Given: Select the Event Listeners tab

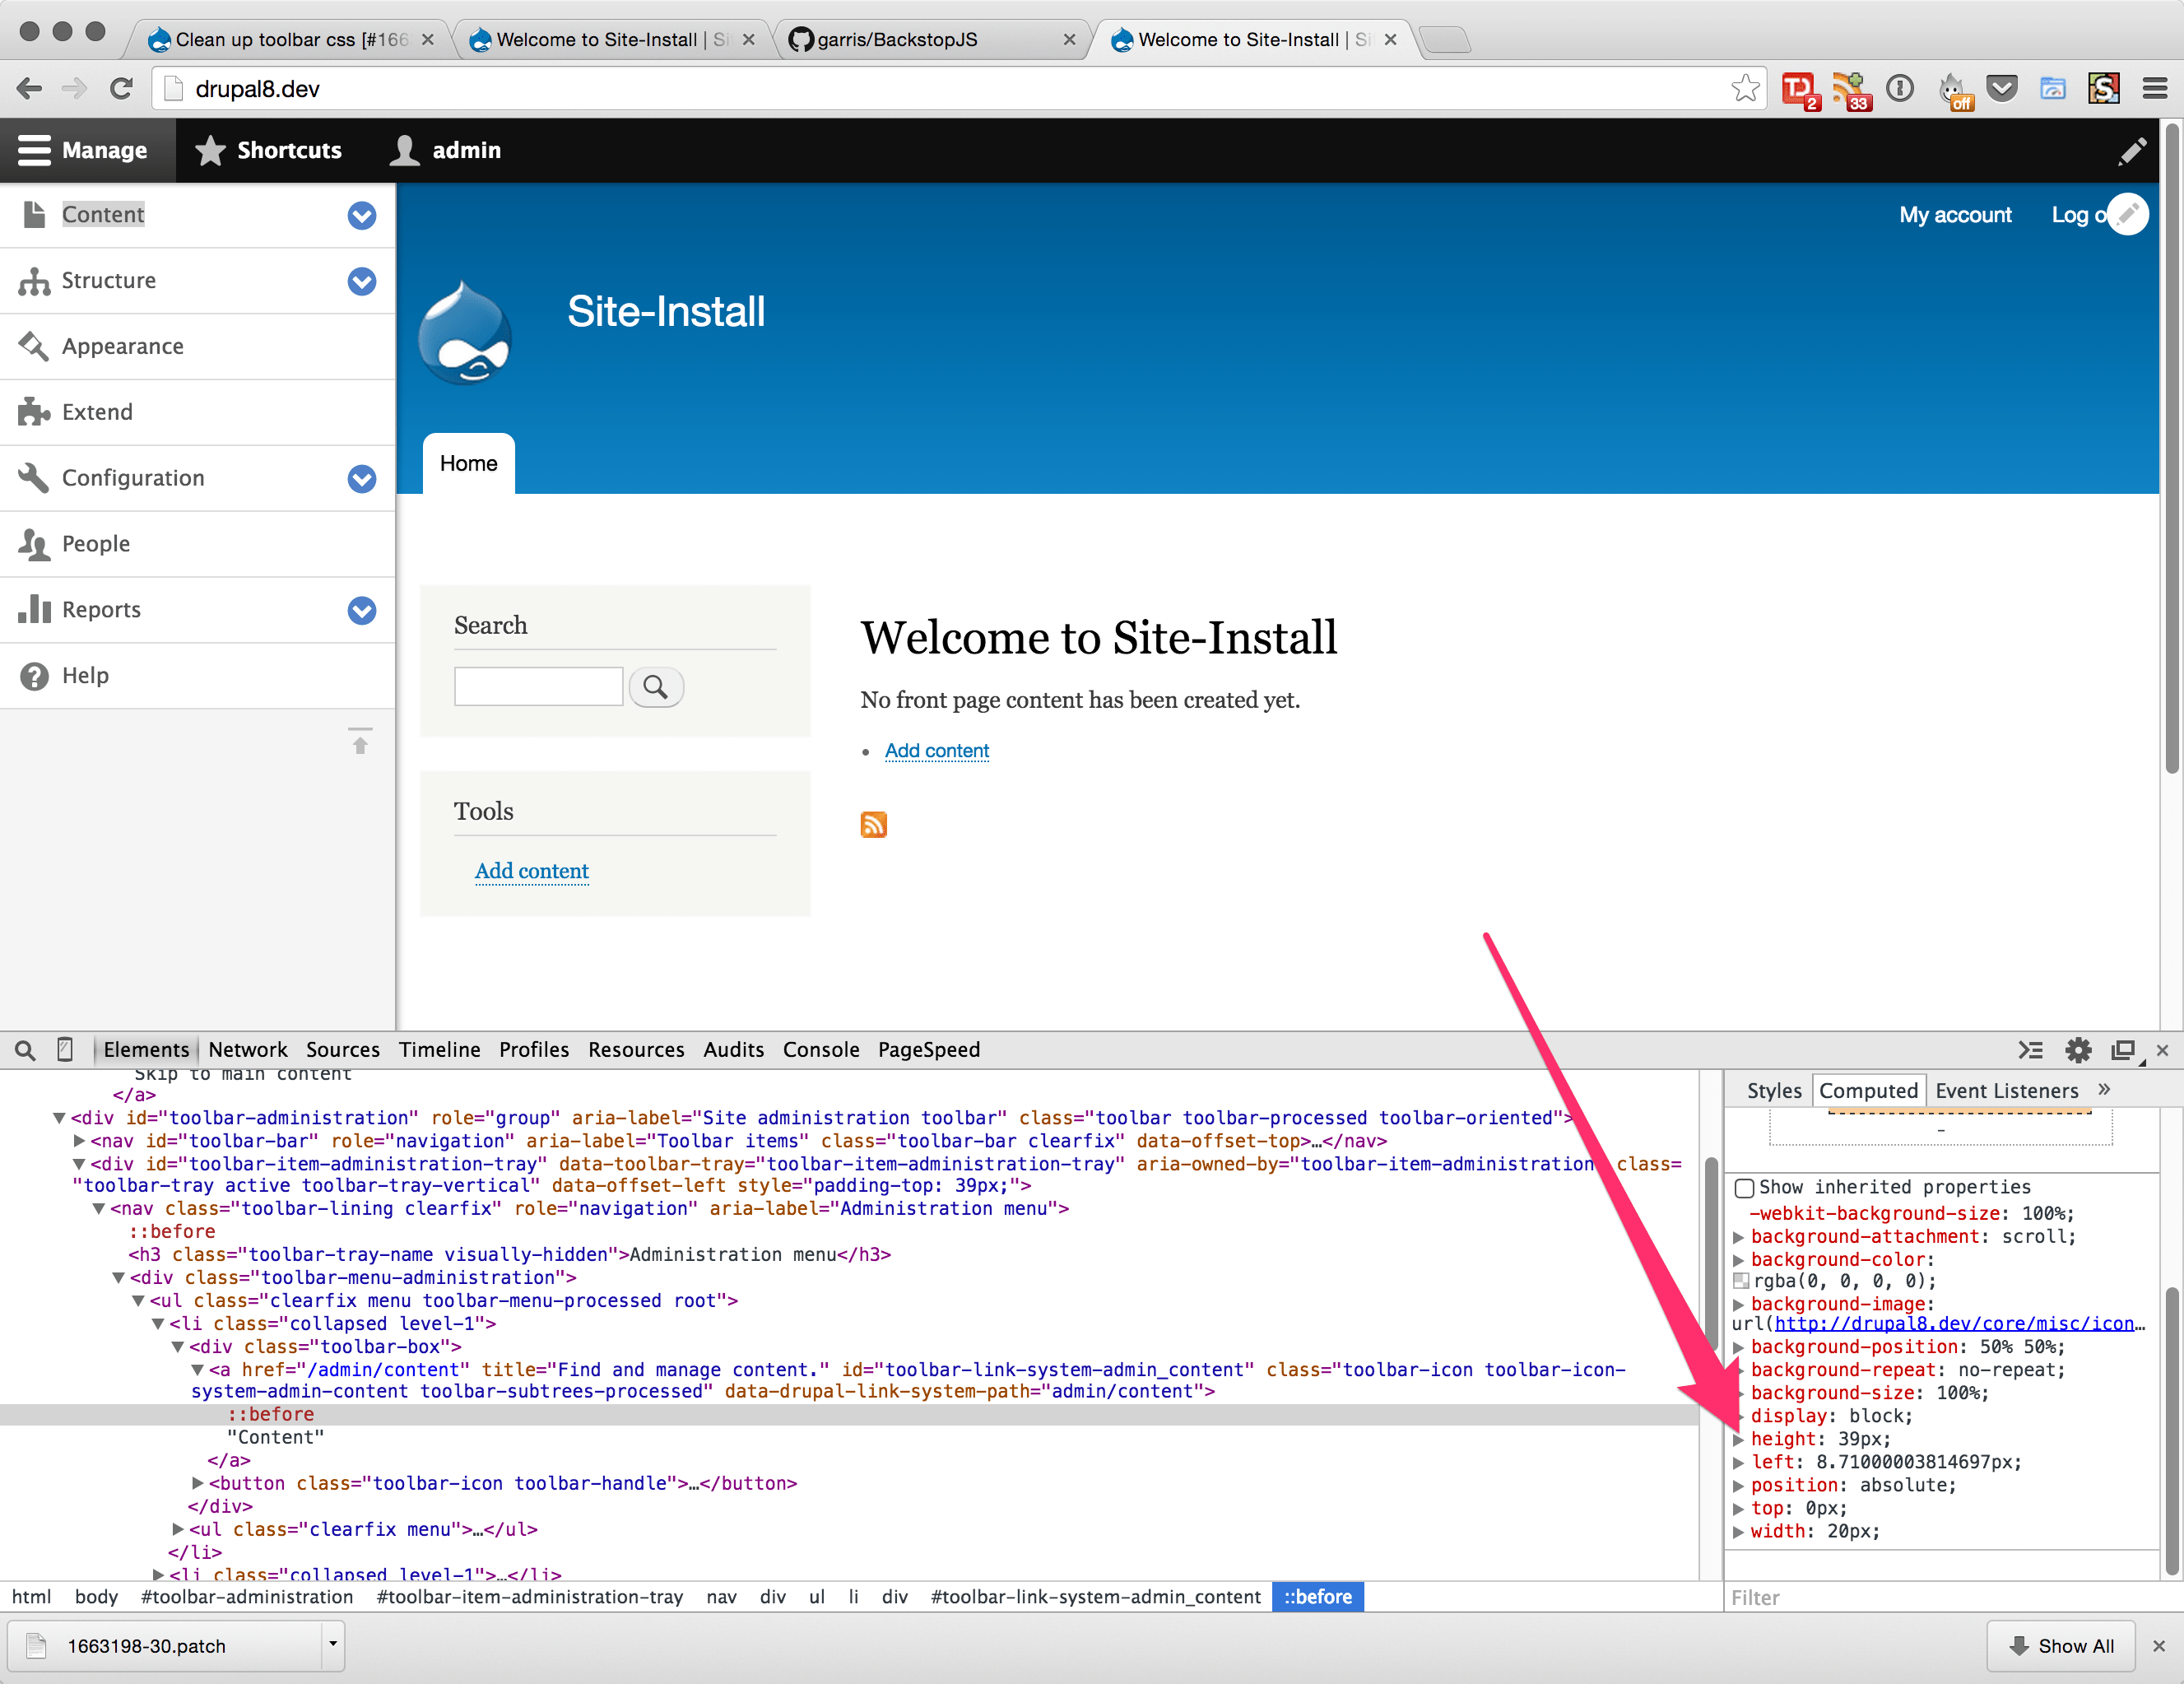Looking at the screenshot, I should point(2006,1090).
